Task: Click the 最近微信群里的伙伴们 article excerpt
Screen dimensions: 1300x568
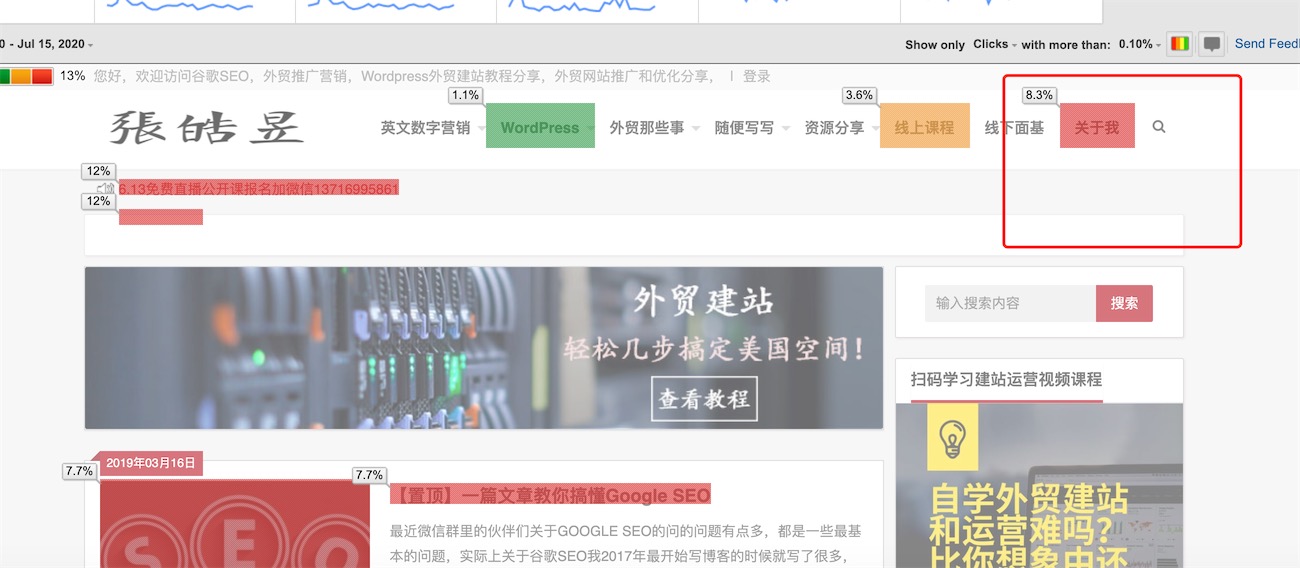Action: (625, 543)
